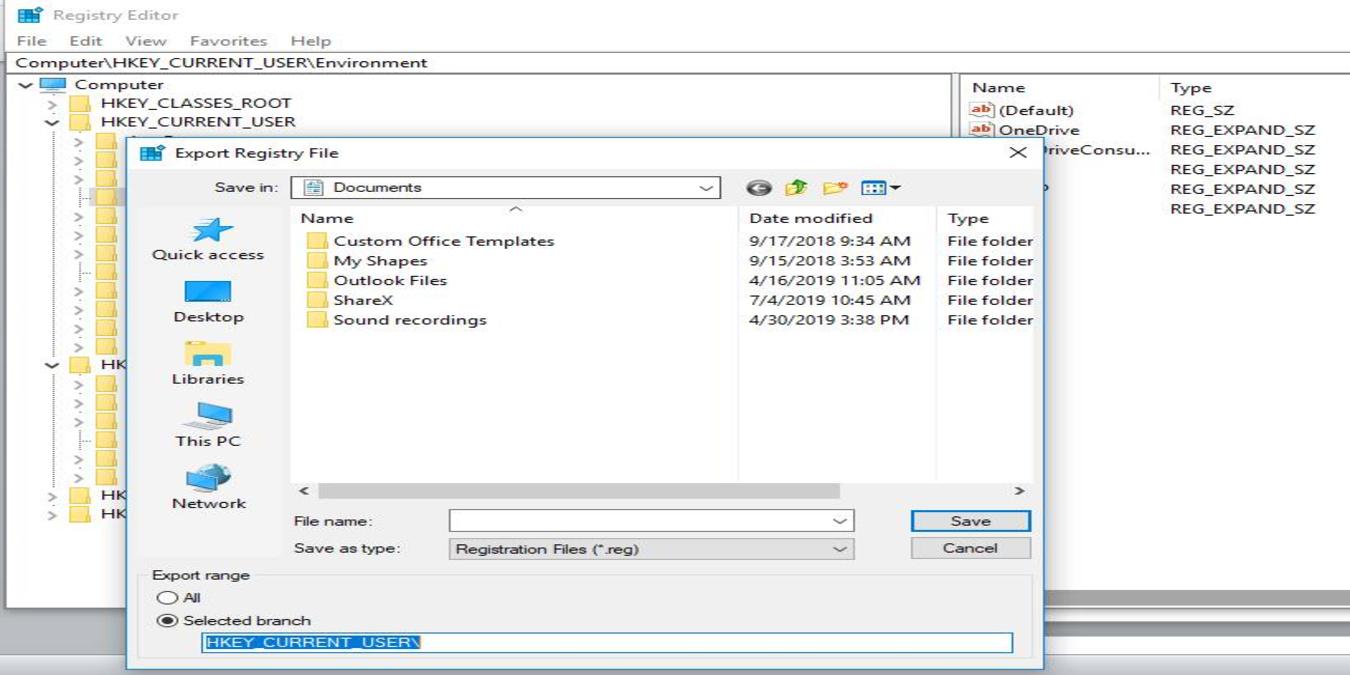This screenshot has height=675, width=1350.
Task: Click inside the File name field
Action: 640,520
